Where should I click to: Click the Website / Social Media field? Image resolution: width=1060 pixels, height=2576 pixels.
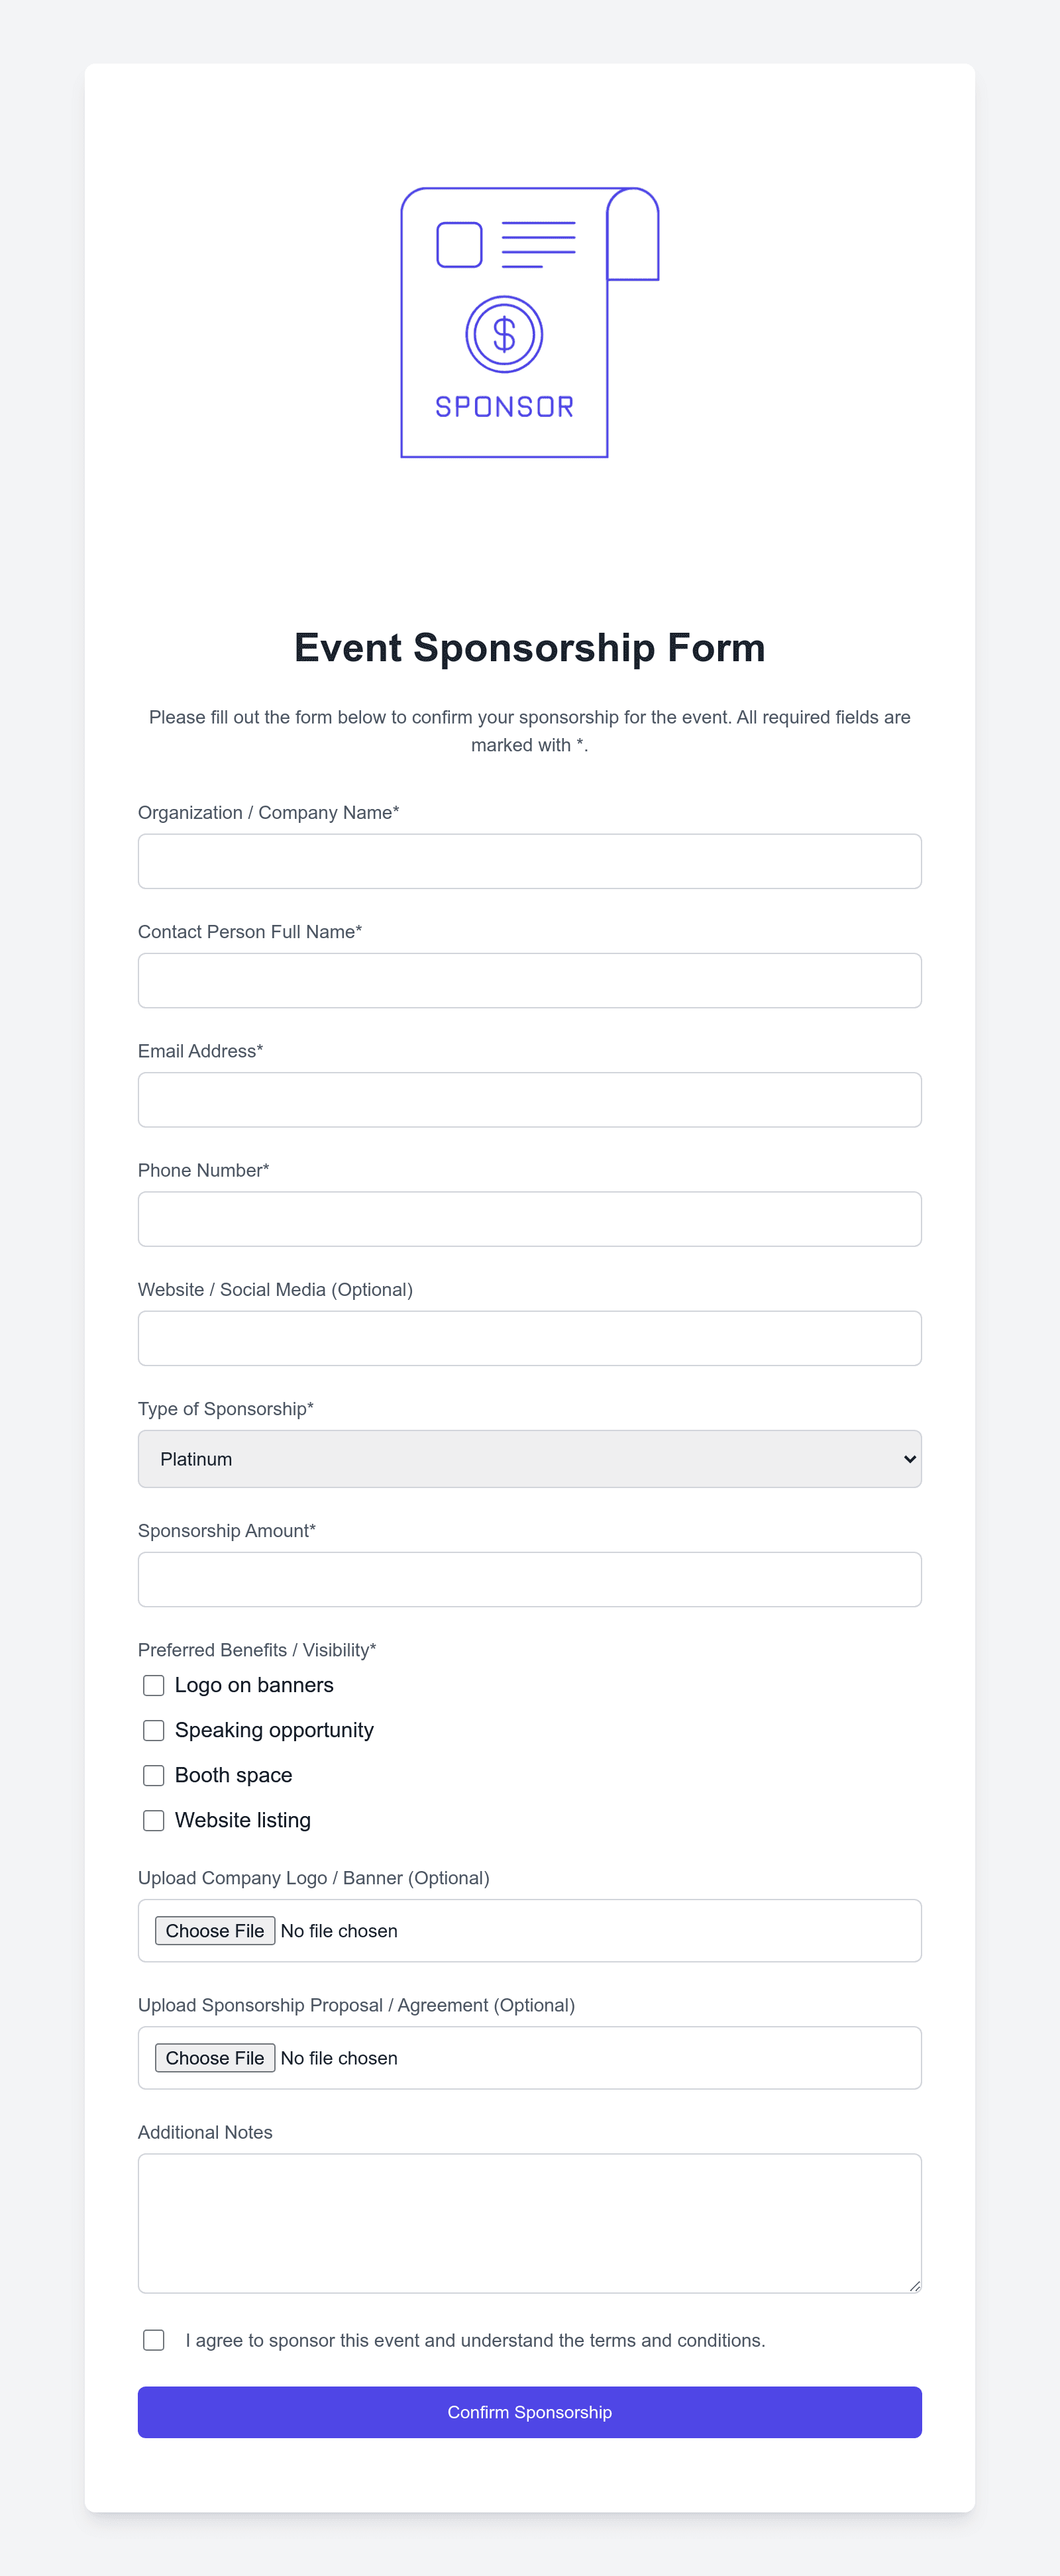(529, 1337)
